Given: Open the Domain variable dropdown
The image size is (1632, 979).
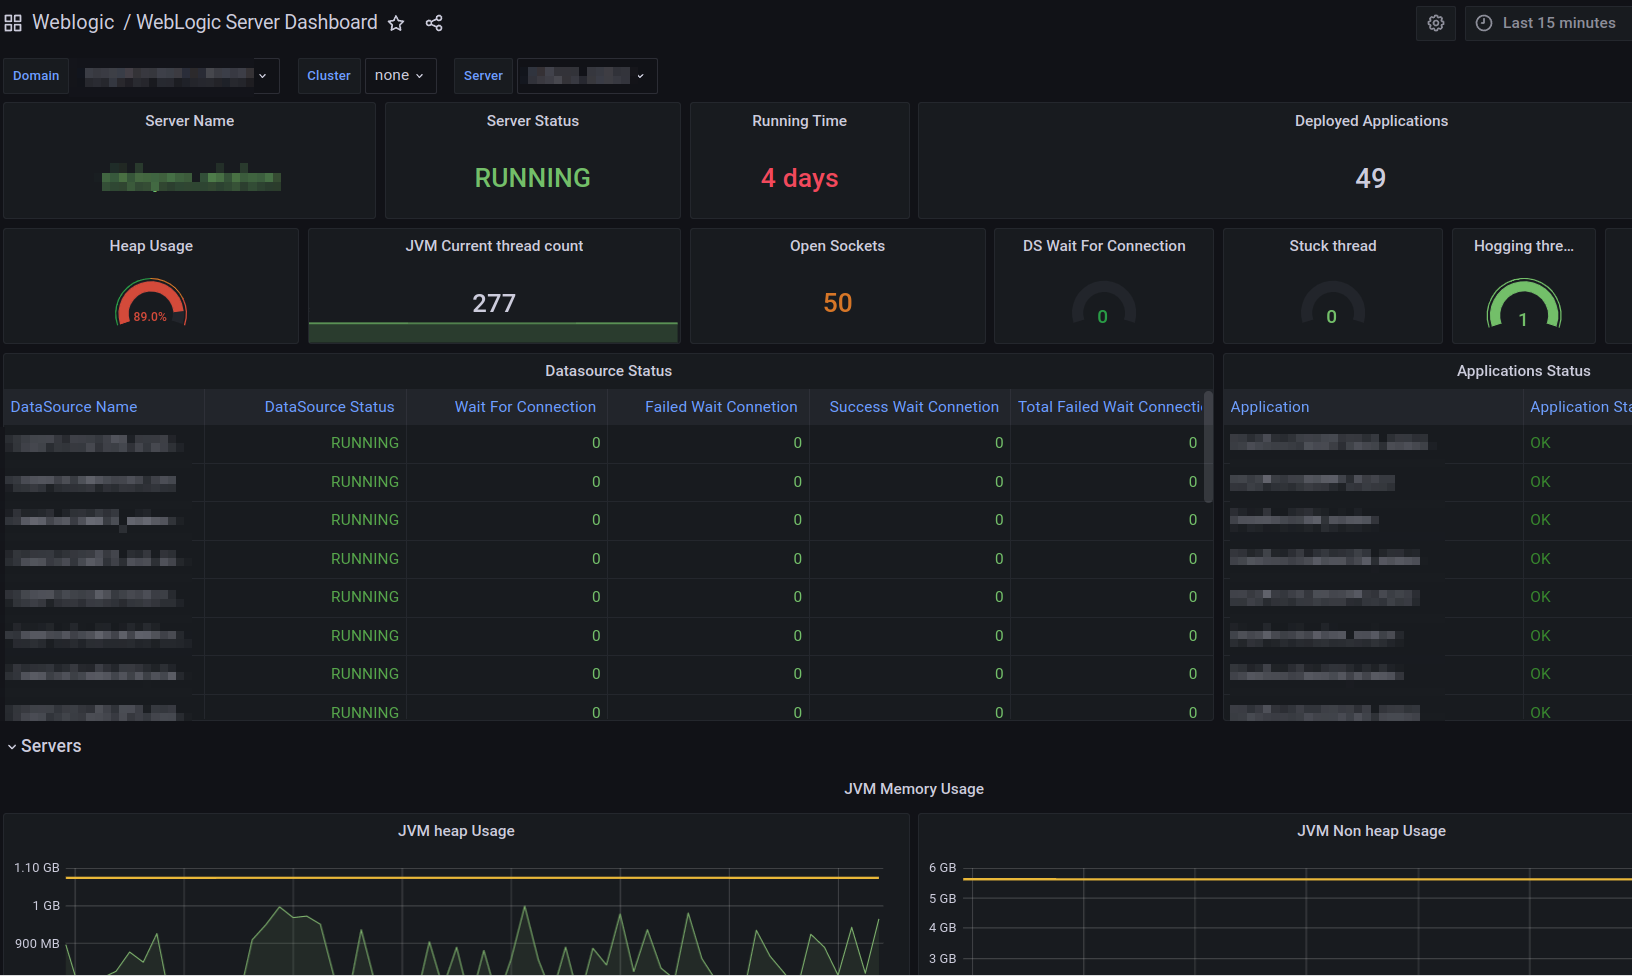Looking at the screenshot, I should point(175,76).
